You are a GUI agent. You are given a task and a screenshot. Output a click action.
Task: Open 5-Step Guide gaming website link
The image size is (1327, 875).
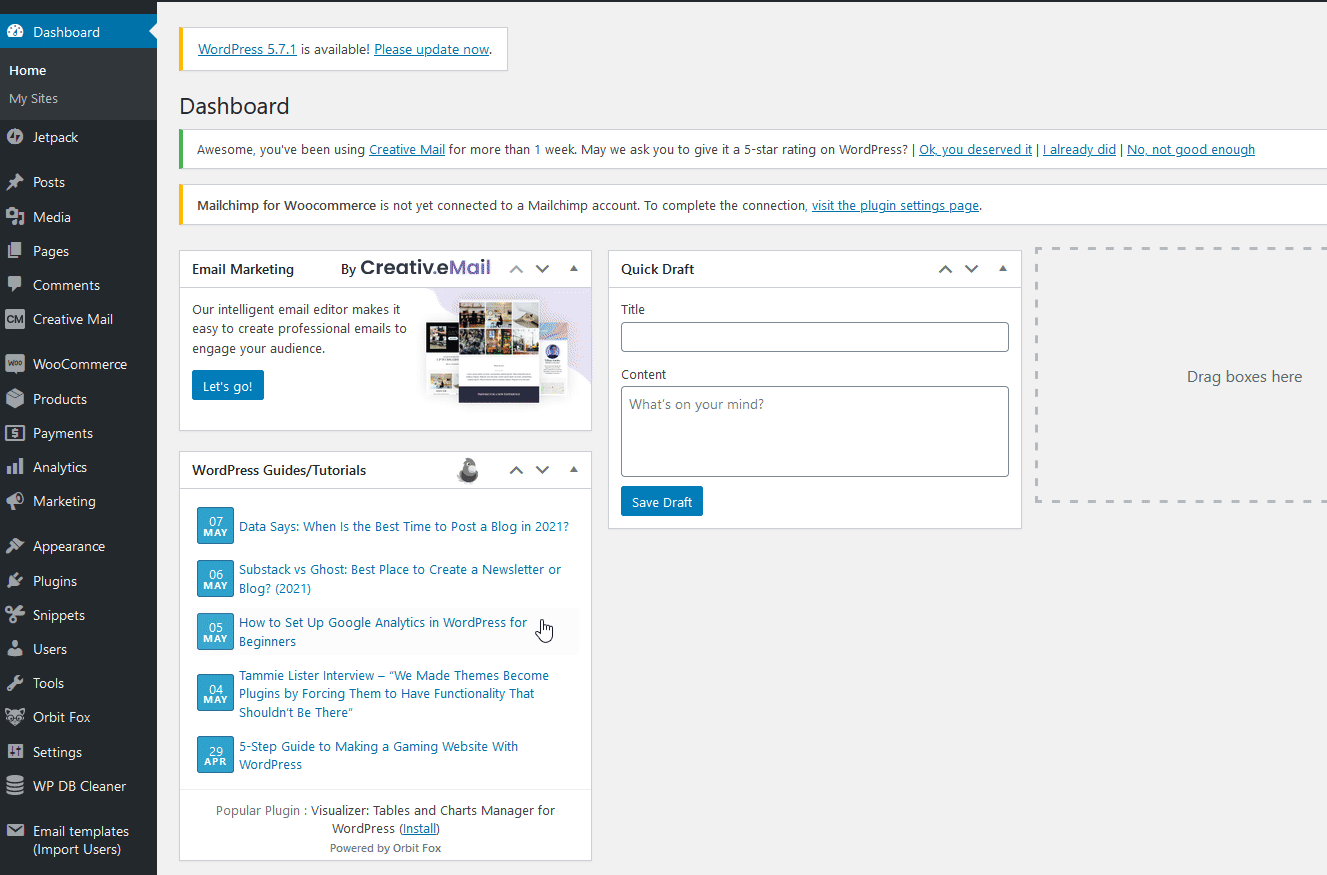pos(378,755)
